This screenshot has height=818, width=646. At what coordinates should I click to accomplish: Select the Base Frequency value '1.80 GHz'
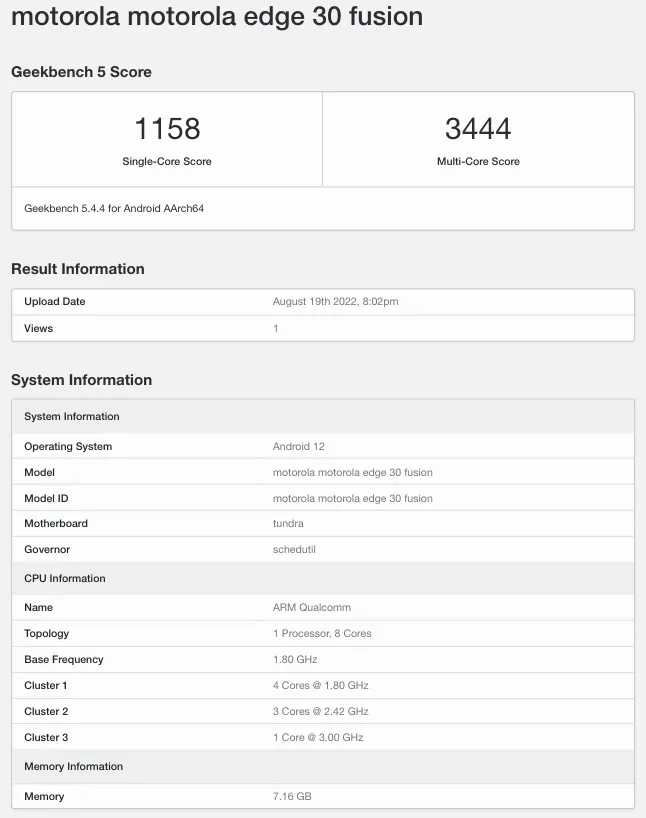[295, 660]
